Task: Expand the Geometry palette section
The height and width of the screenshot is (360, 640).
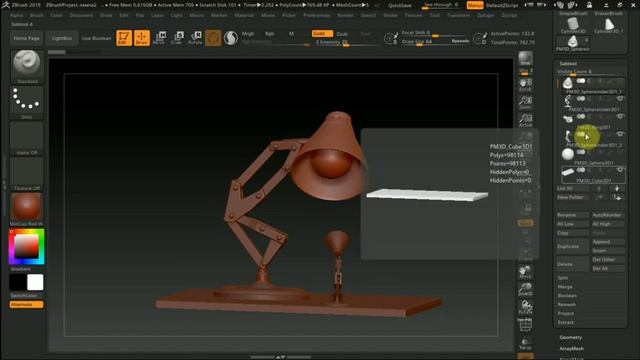Action: click(x=571, y=338)
